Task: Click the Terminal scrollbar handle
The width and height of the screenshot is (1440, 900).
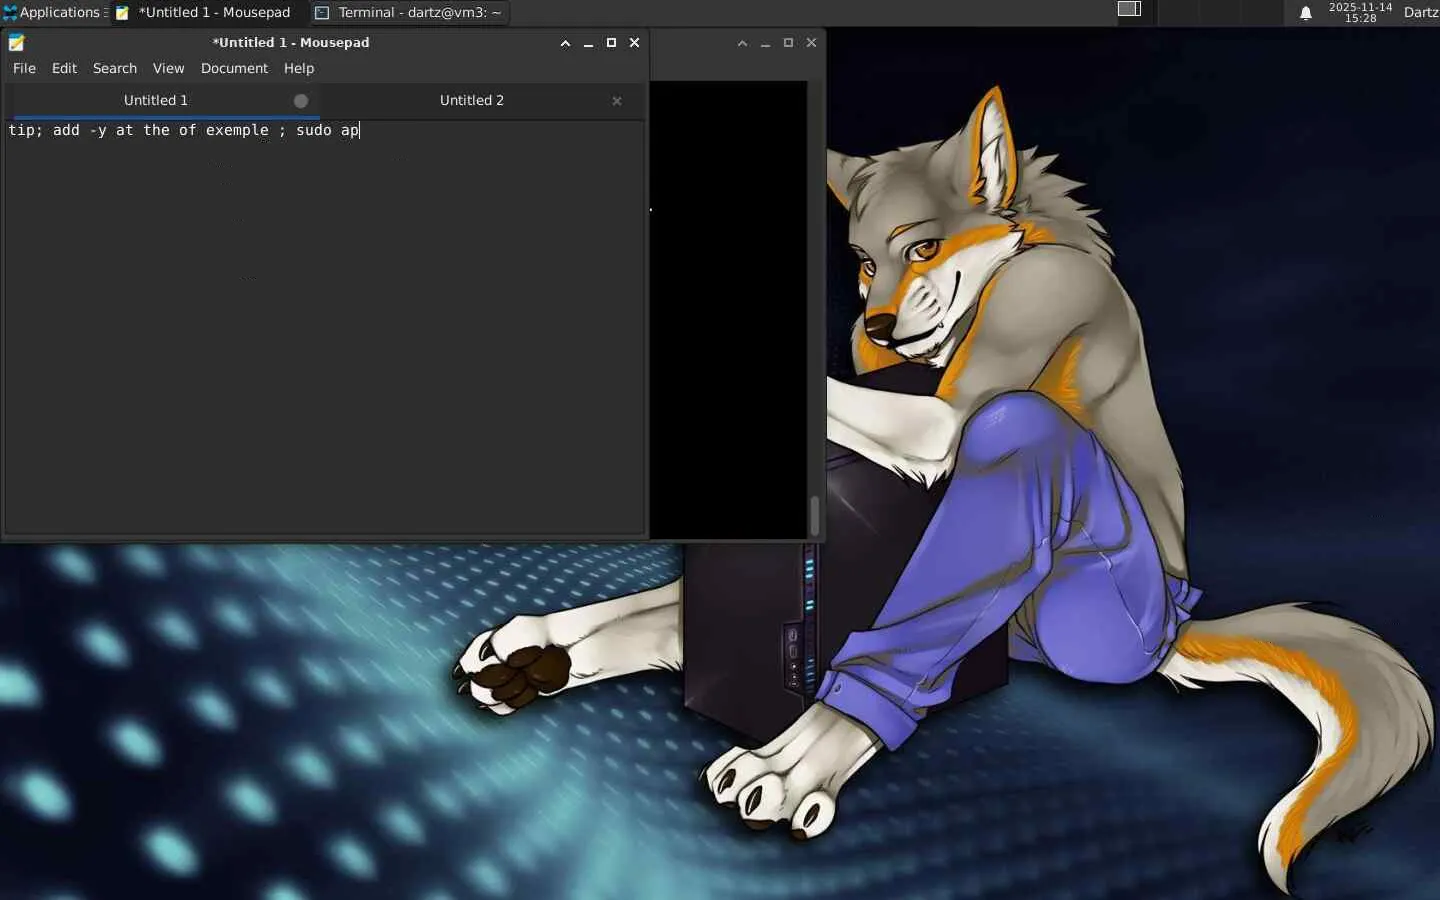Action: click(x=815, y=516)
